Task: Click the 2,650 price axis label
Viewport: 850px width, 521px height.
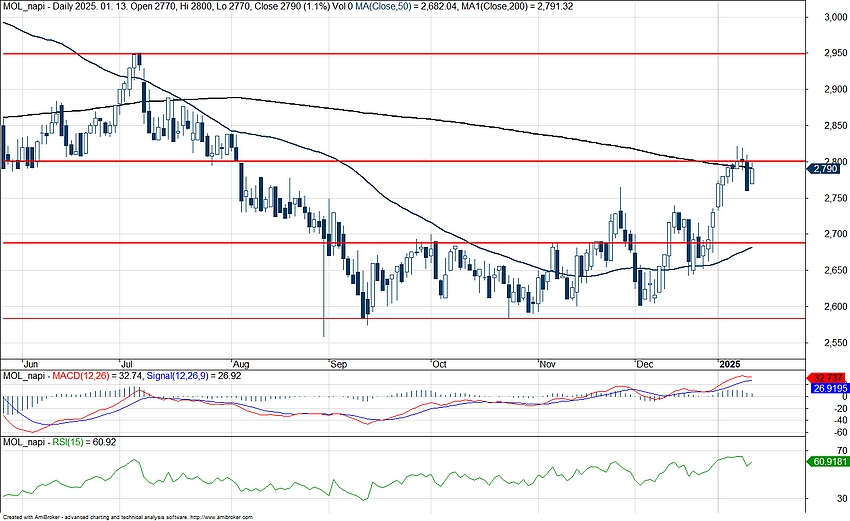Action: click(834, 270)
